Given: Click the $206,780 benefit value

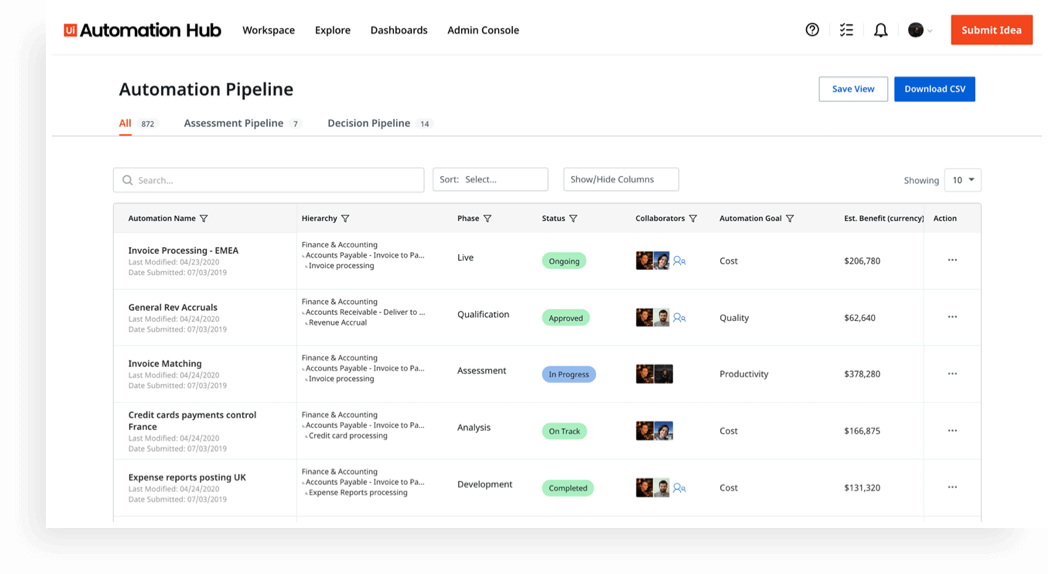Looking at the screenshot, I should pos(862,261).
